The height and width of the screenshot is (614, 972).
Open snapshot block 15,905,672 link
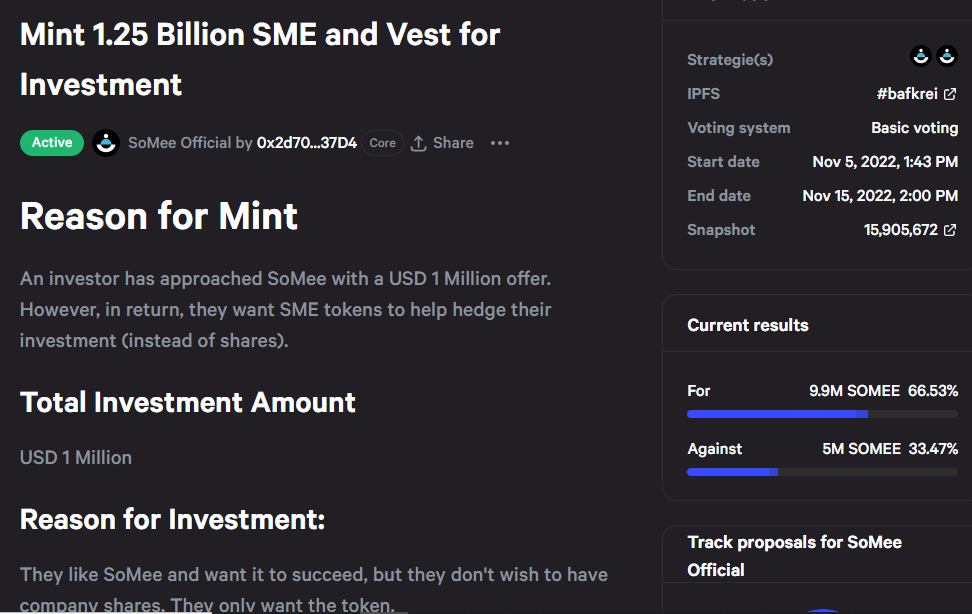[x=900, y=230]
